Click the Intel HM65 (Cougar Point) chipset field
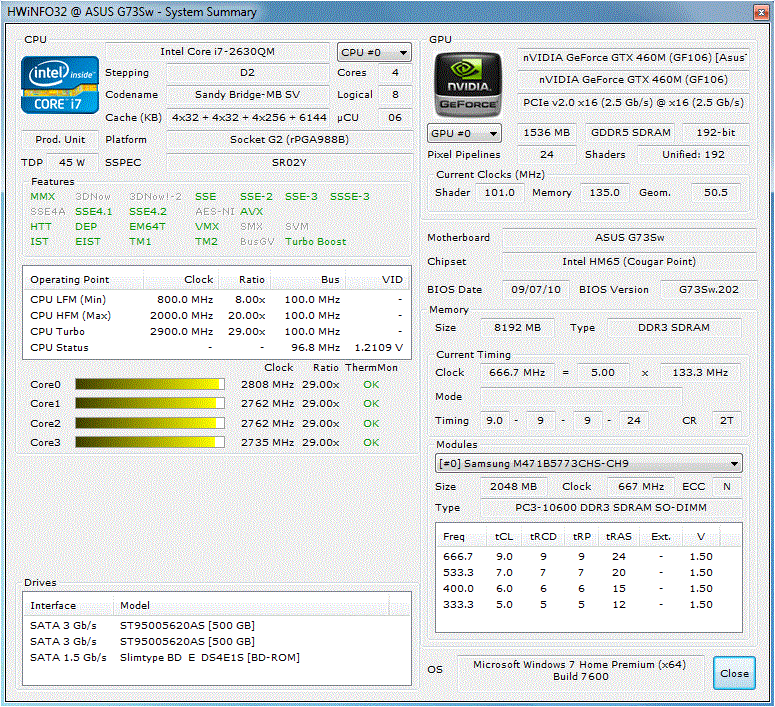This screenshot has width=775, height=707. click(x=629, y=261)
